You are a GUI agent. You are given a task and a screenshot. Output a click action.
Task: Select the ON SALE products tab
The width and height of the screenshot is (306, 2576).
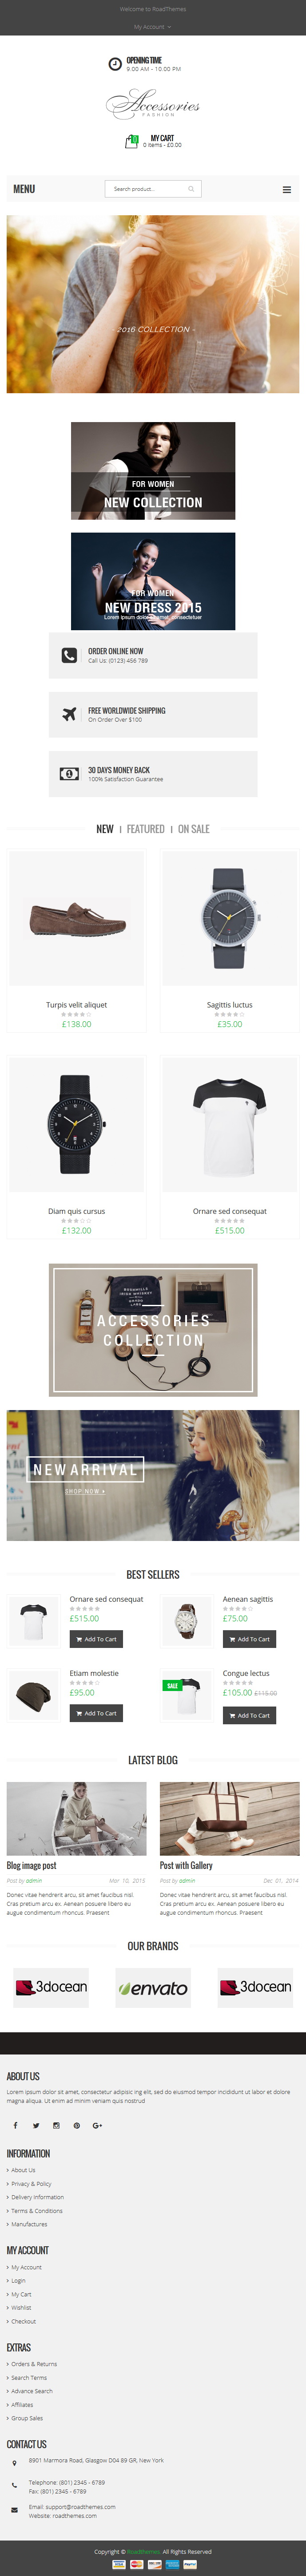(x=194, y=829)
